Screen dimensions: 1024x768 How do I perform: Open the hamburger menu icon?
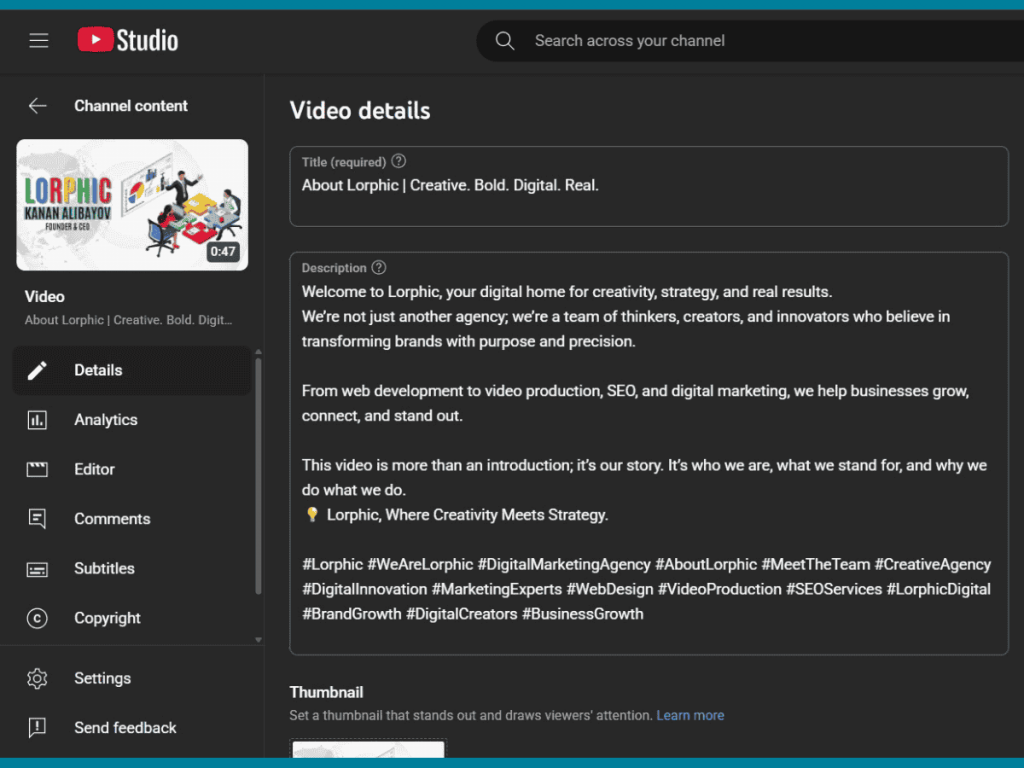(39, 41)
